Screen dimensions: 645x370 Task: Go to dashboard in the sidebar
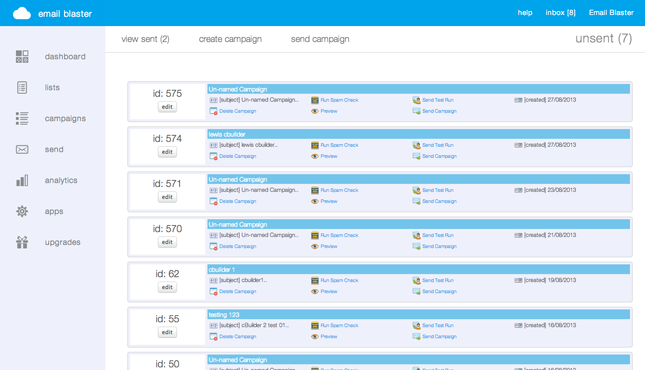pos(65,56)
